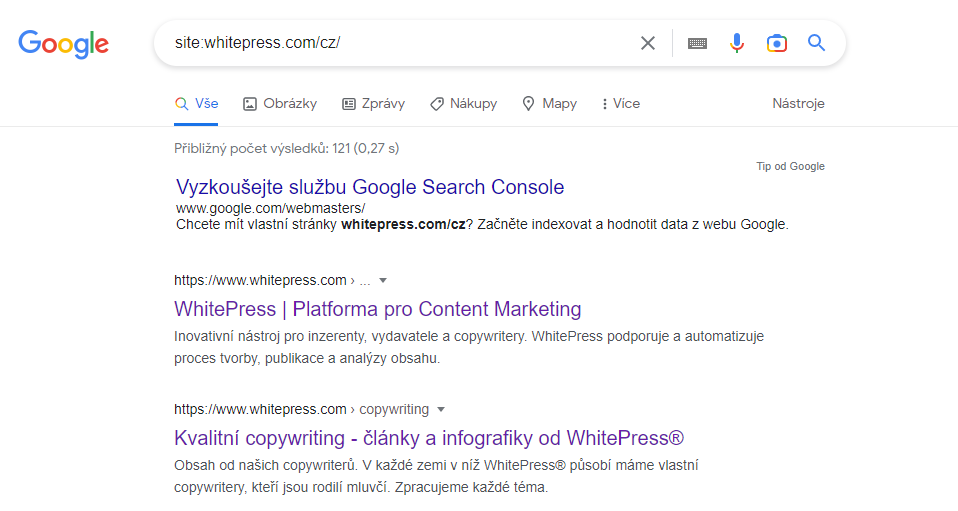Image resolution: width=958 pixels, height=511 pixels.
Task: Open the on-screen keyboard icon
Action: (697, 43)
